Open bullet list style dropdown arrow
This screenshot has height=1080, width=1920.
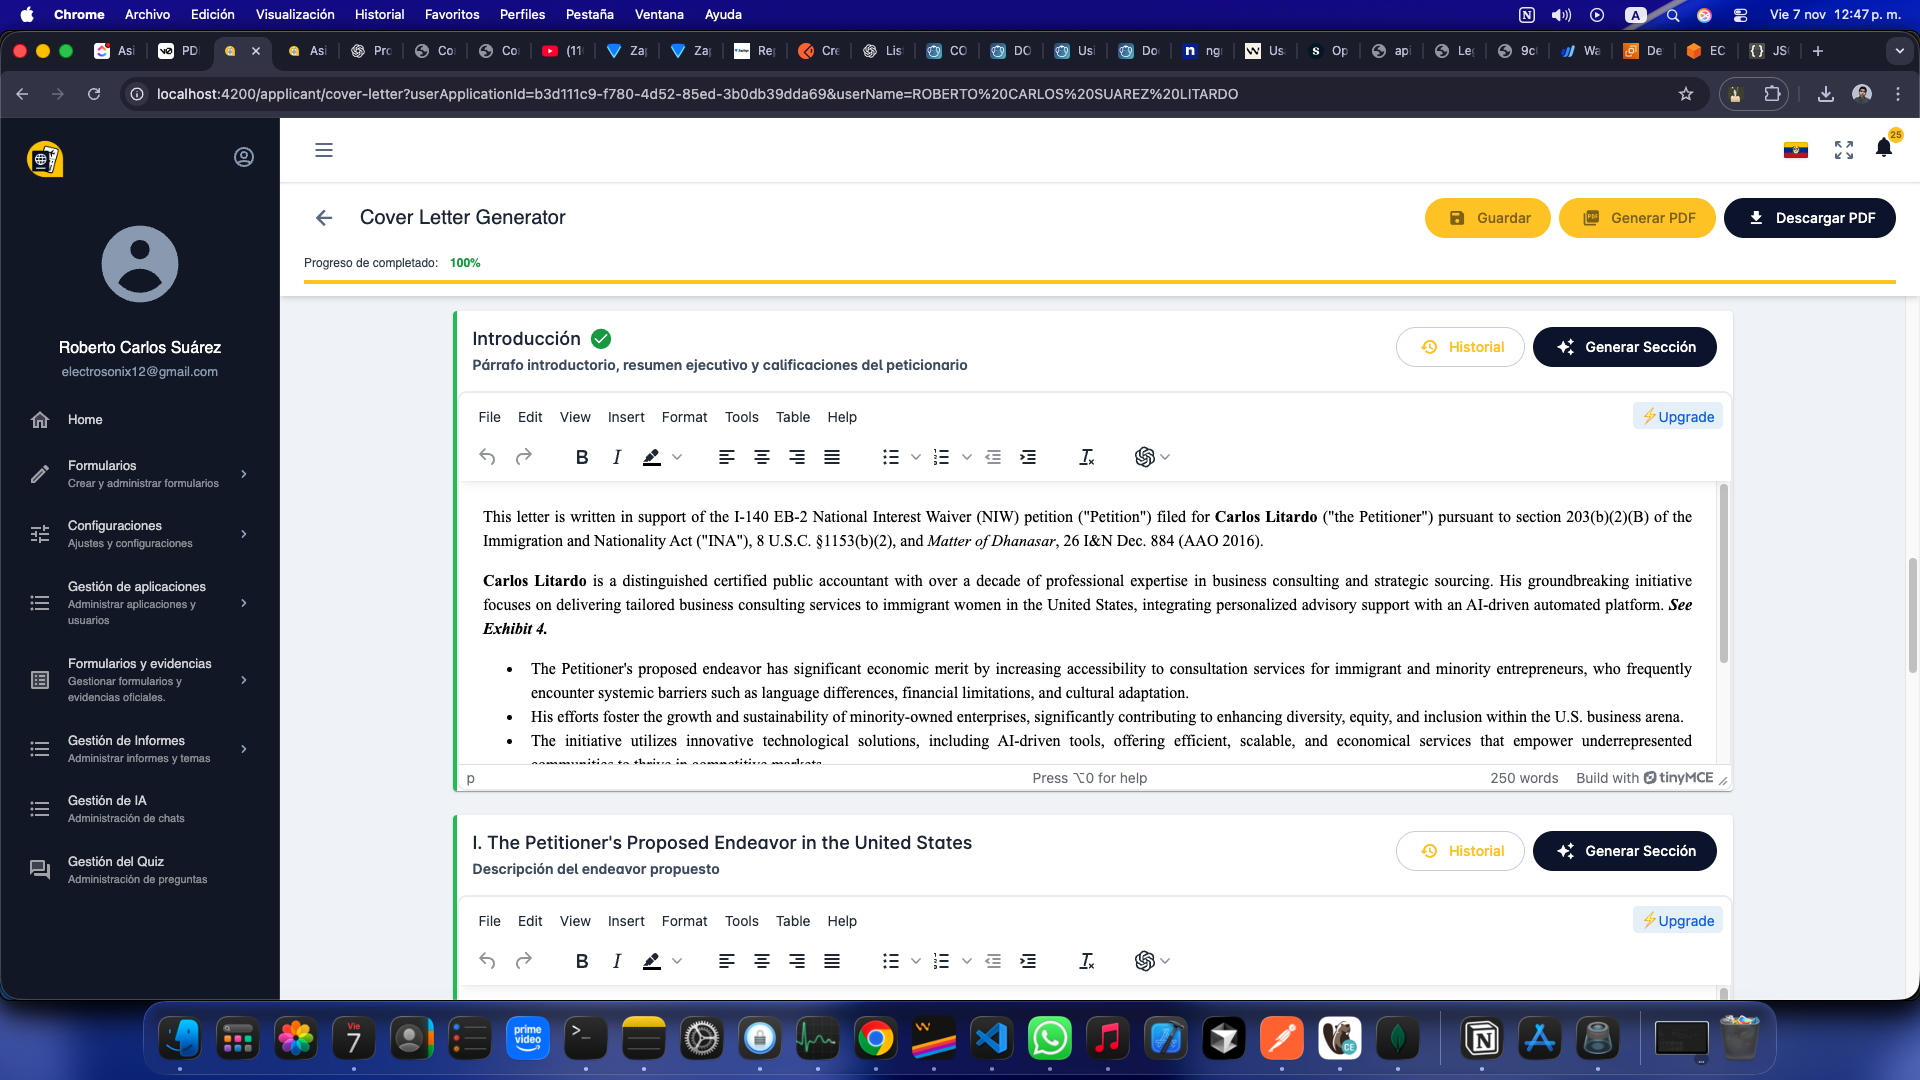[x=916, y=457]
